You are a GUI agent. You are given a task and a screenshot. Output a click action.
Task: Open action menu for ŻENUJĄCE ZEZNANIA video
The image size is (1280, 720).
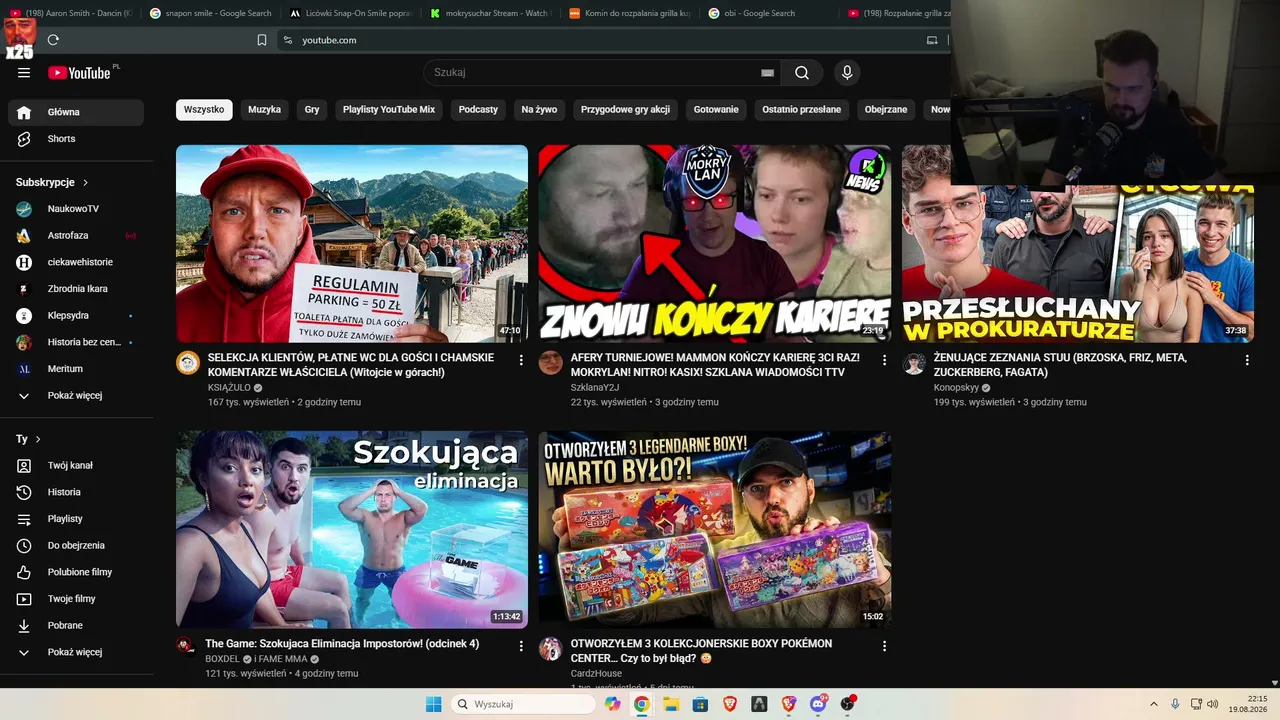tap(1247, 359)
